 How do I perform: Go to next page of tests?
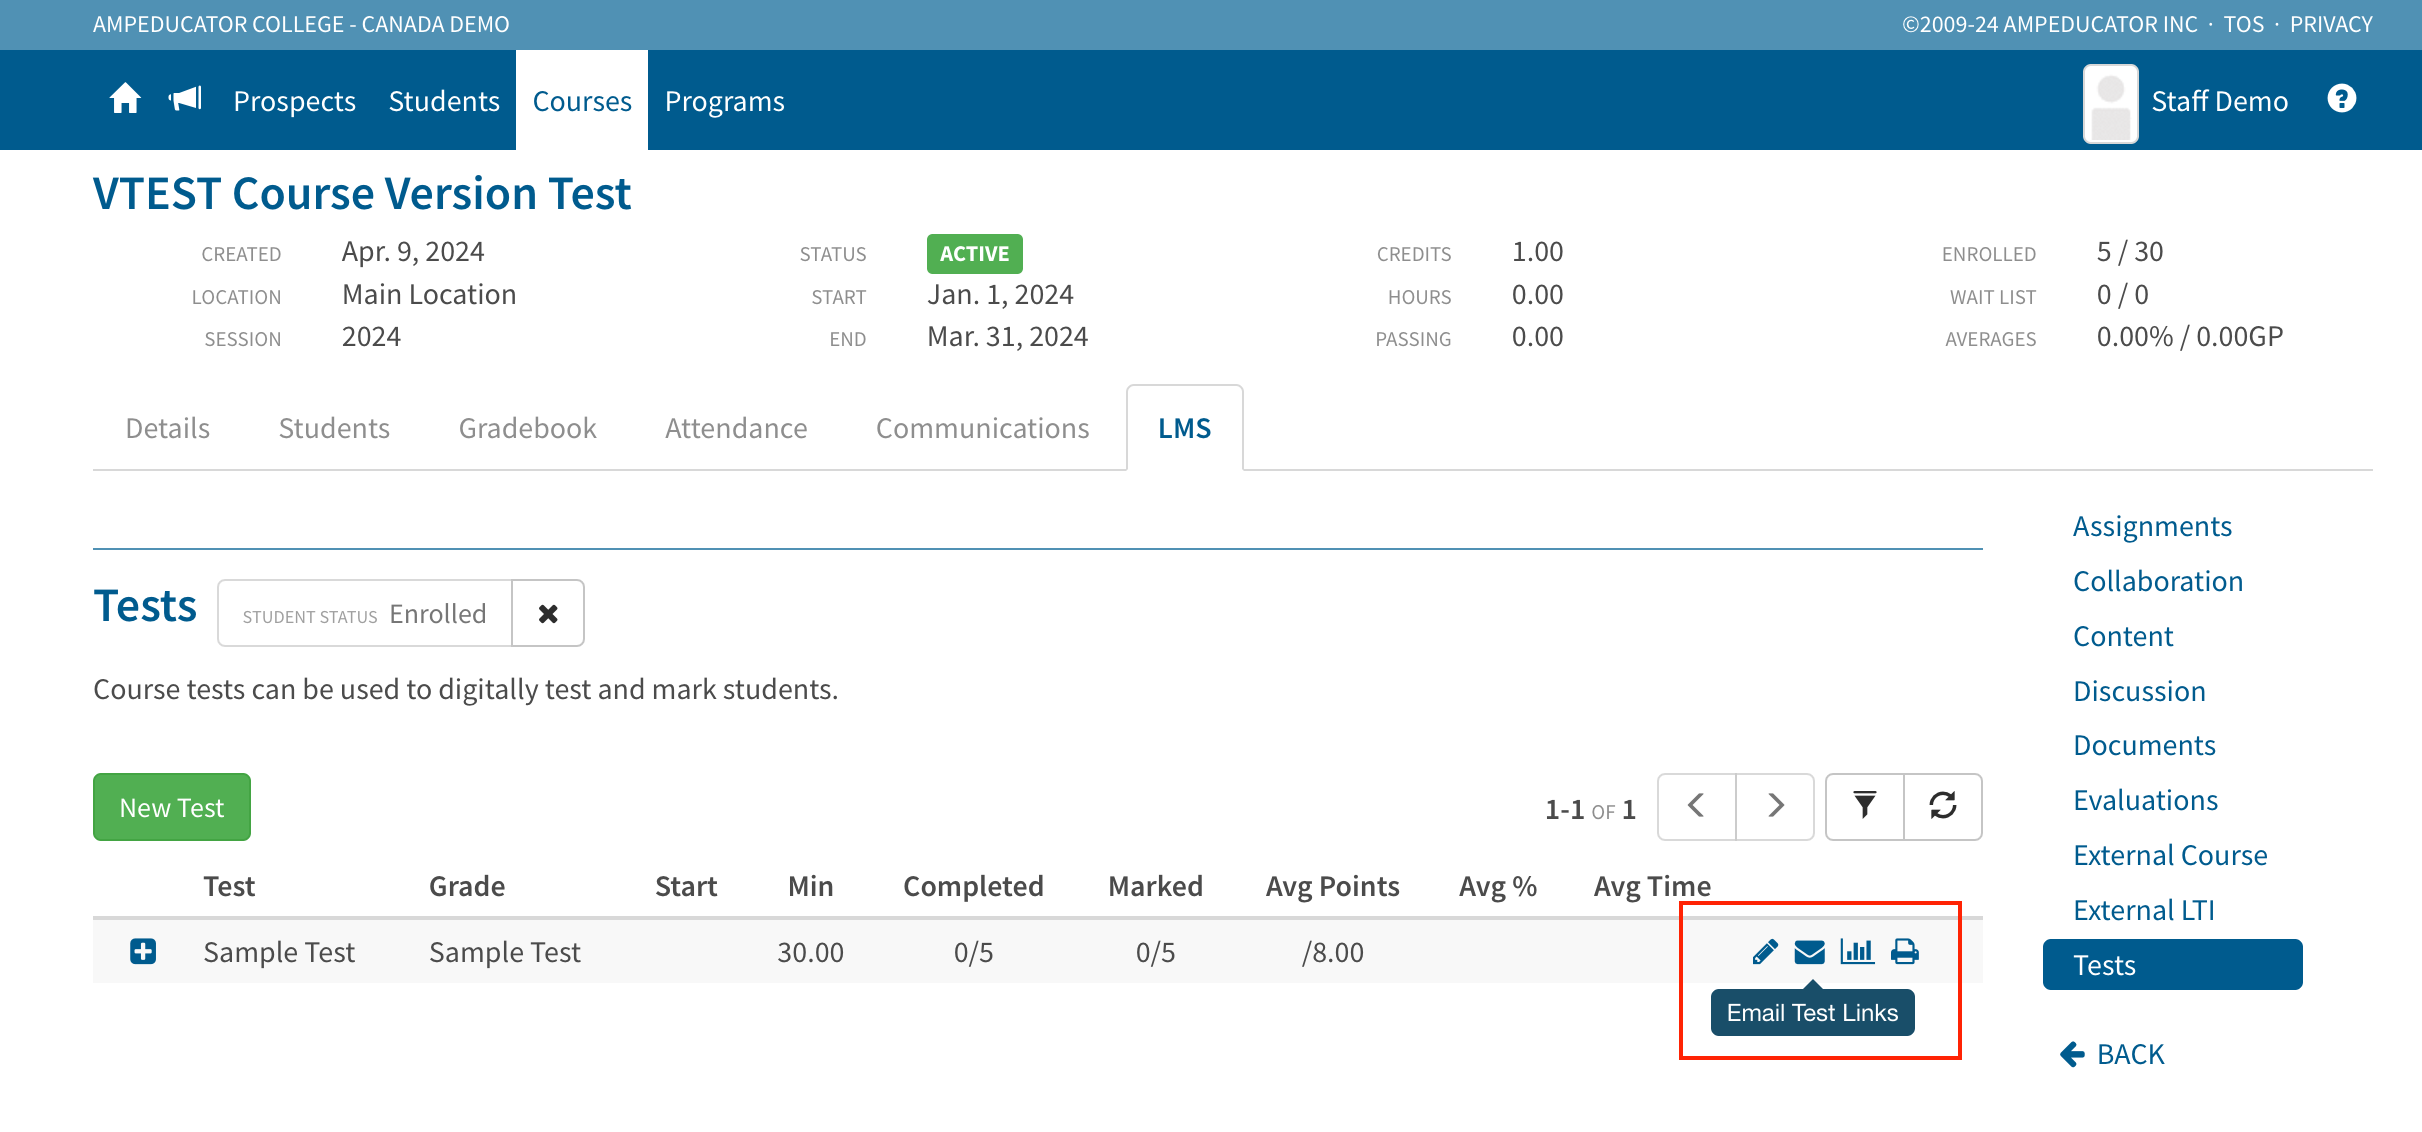click(x=1775, y=806)
